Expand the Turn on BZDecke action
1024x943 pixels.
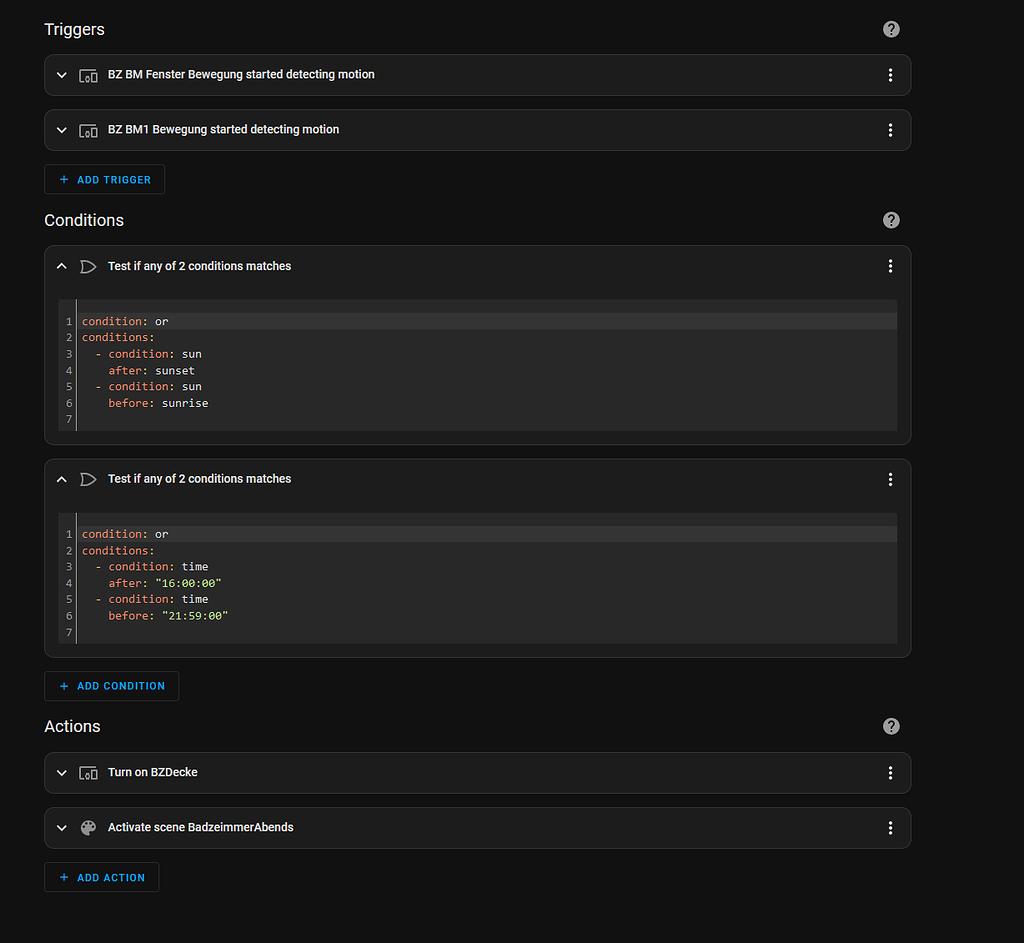point(62,773)
